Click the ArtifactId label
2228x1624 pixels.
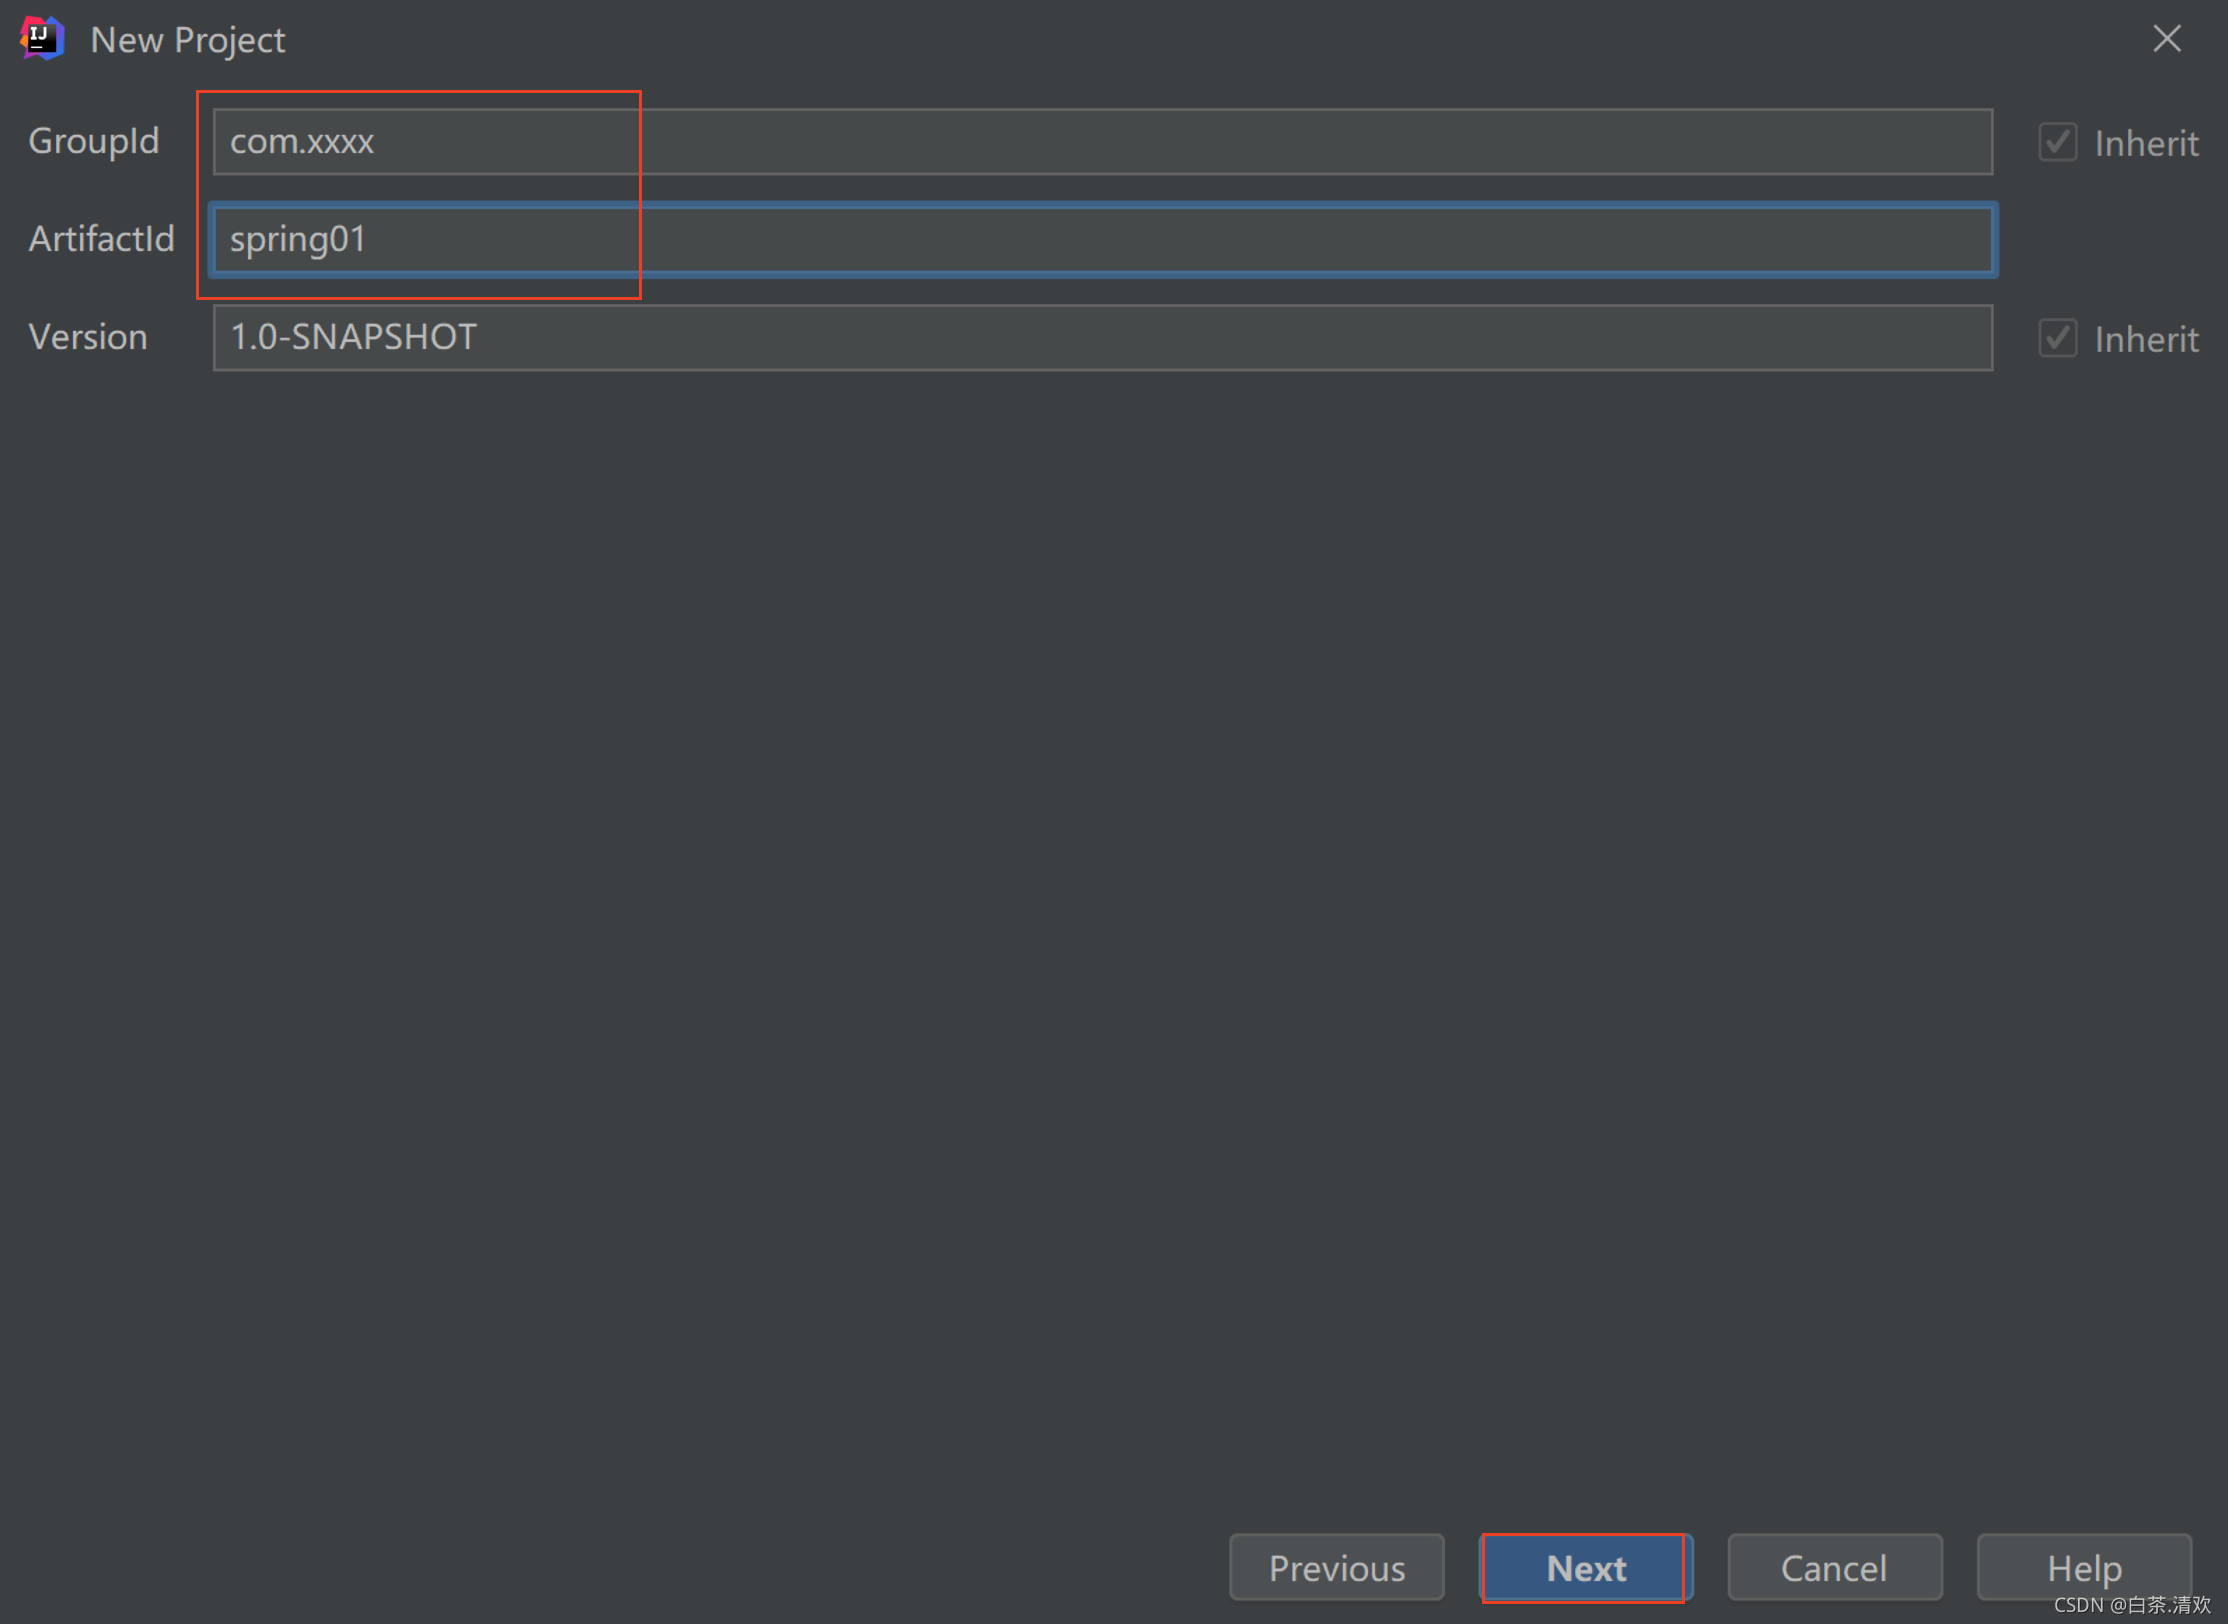coord(101,239)
